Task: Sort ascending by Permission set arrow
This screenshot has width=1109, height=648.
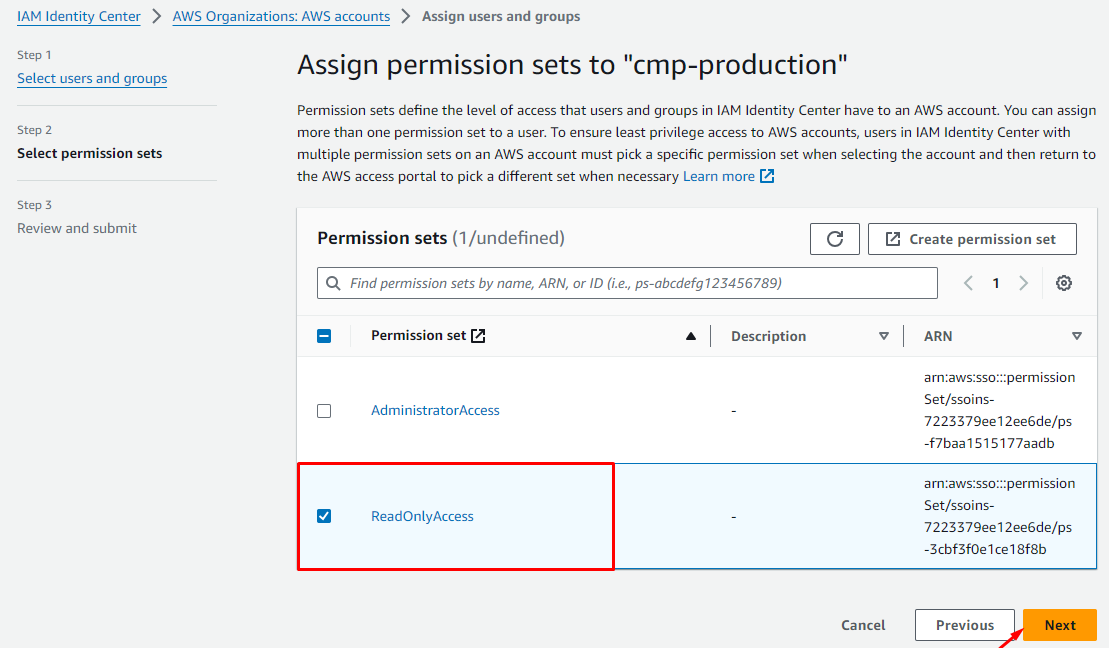Action: click(690, 337)
